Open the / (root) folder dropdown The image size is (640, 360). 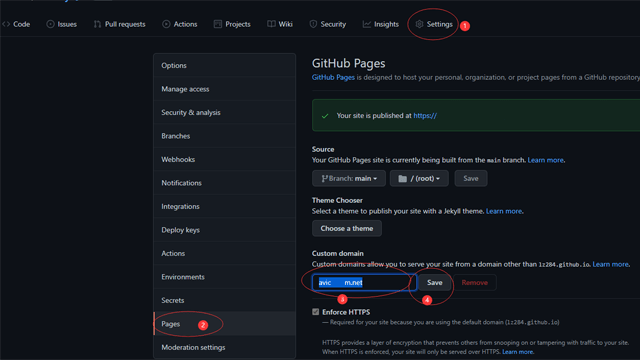[419, 178]
